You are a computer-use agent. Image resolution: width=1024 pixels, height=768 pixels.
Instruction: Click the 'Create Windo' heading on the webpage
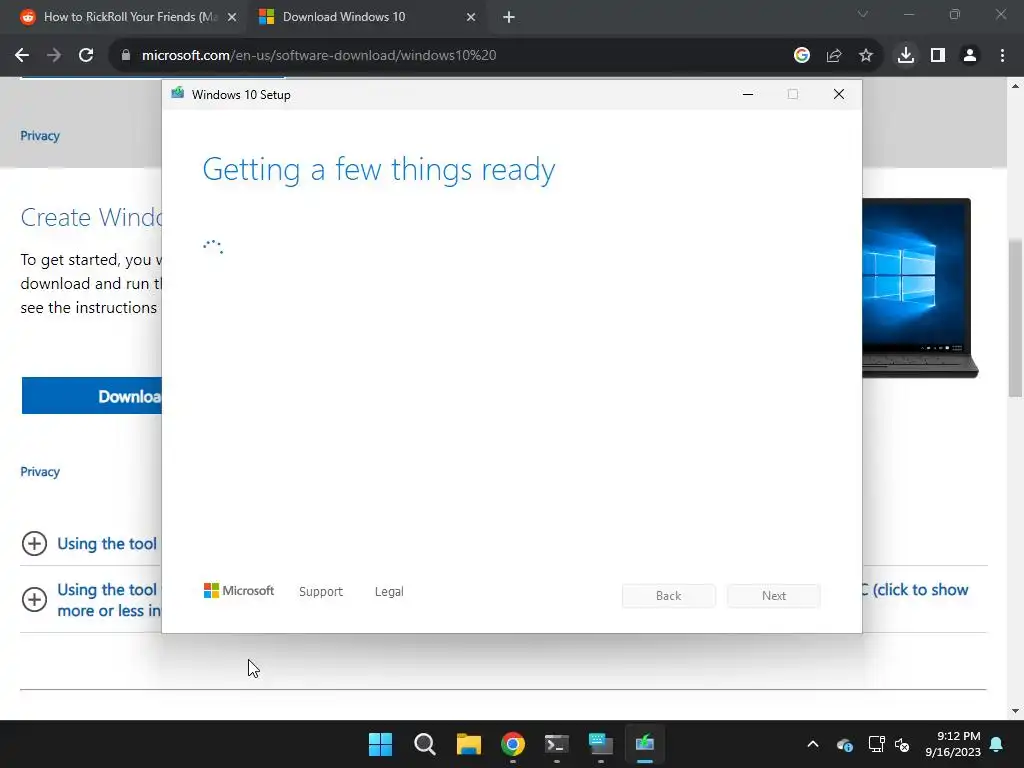[x=91, y=217]
